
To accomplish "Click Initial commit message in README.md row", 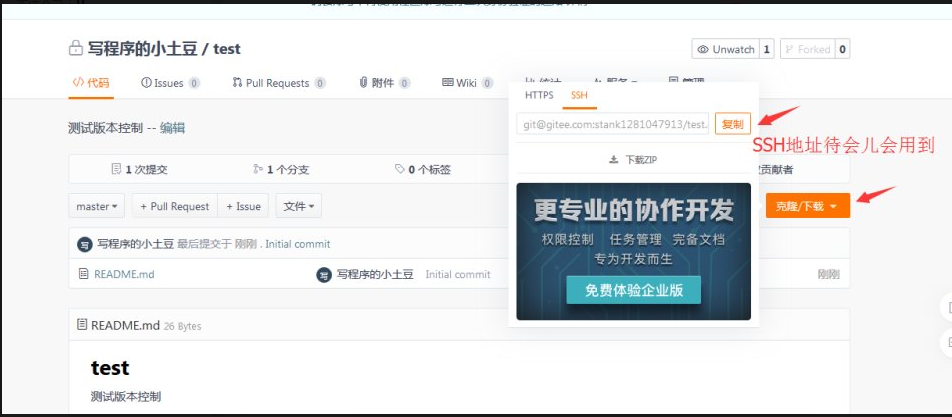I will [458, 274].
